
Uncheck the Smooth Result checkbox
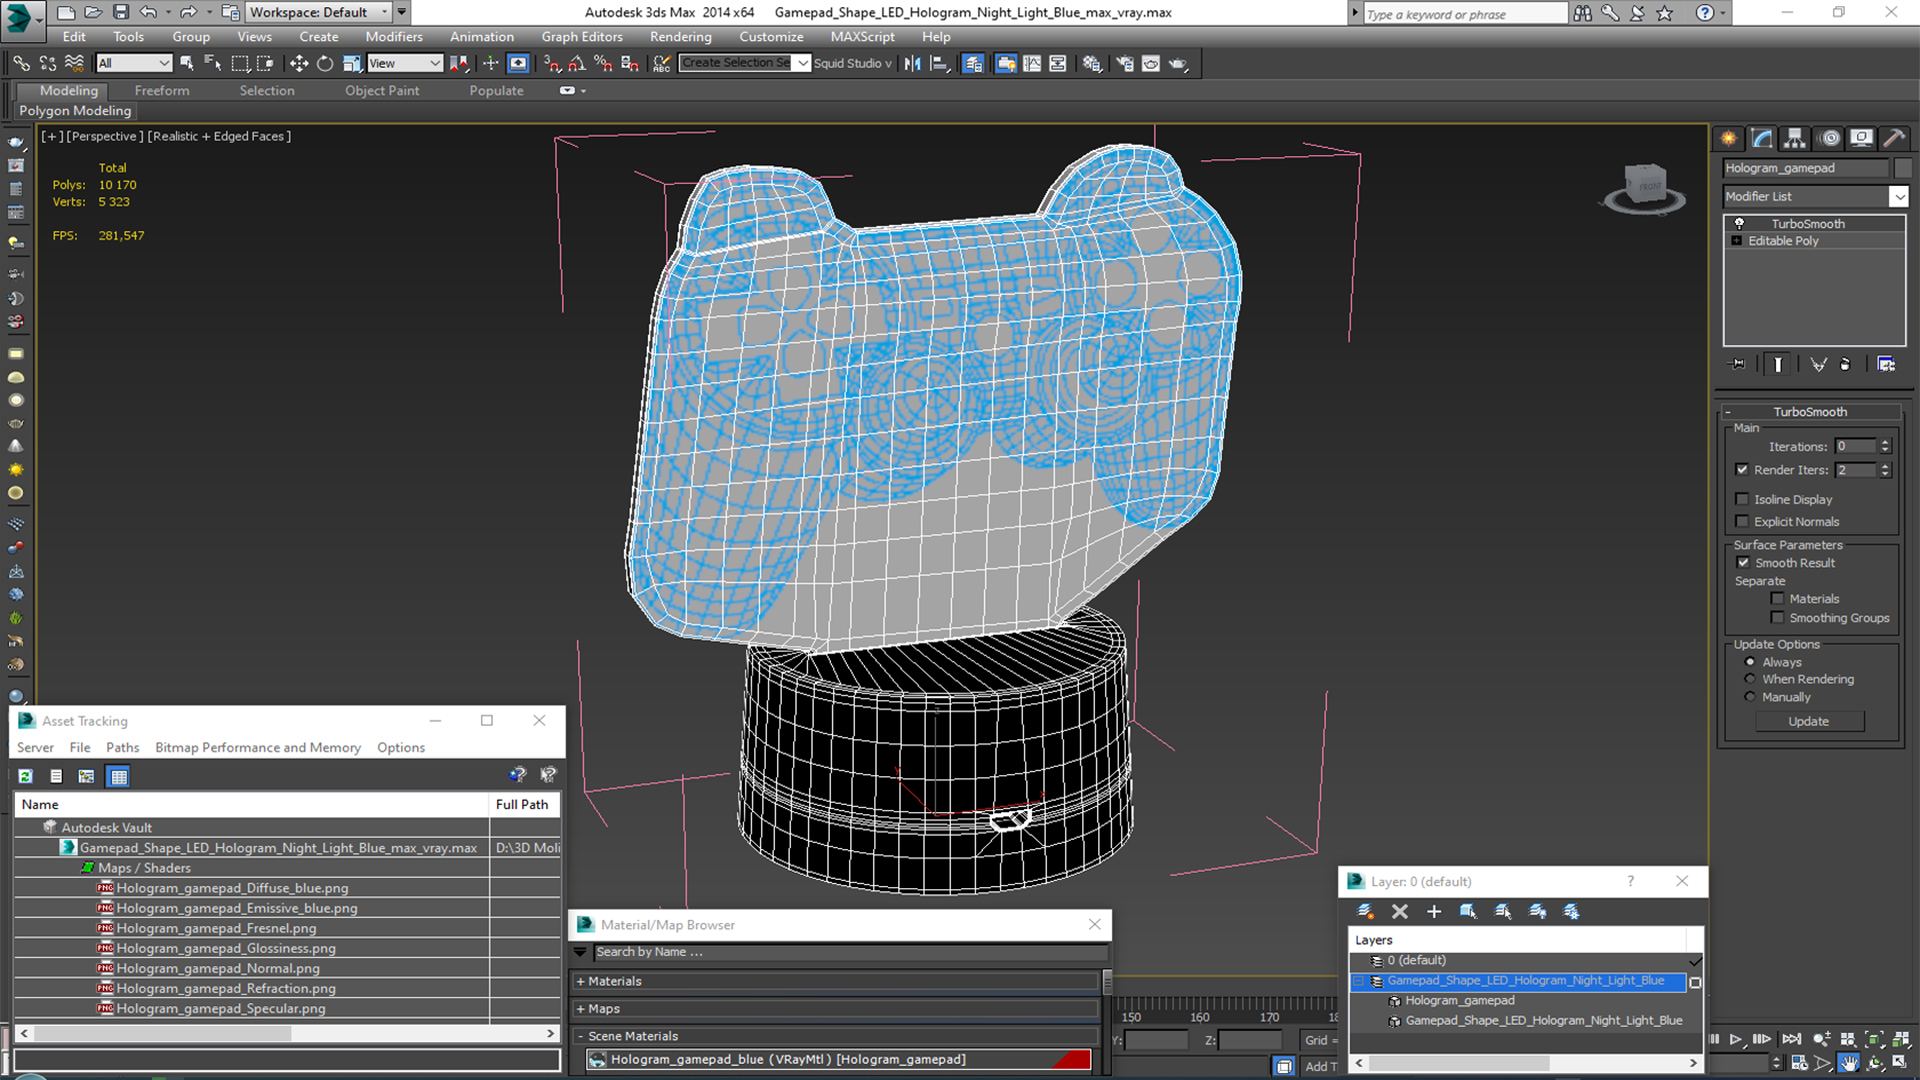1743,563
